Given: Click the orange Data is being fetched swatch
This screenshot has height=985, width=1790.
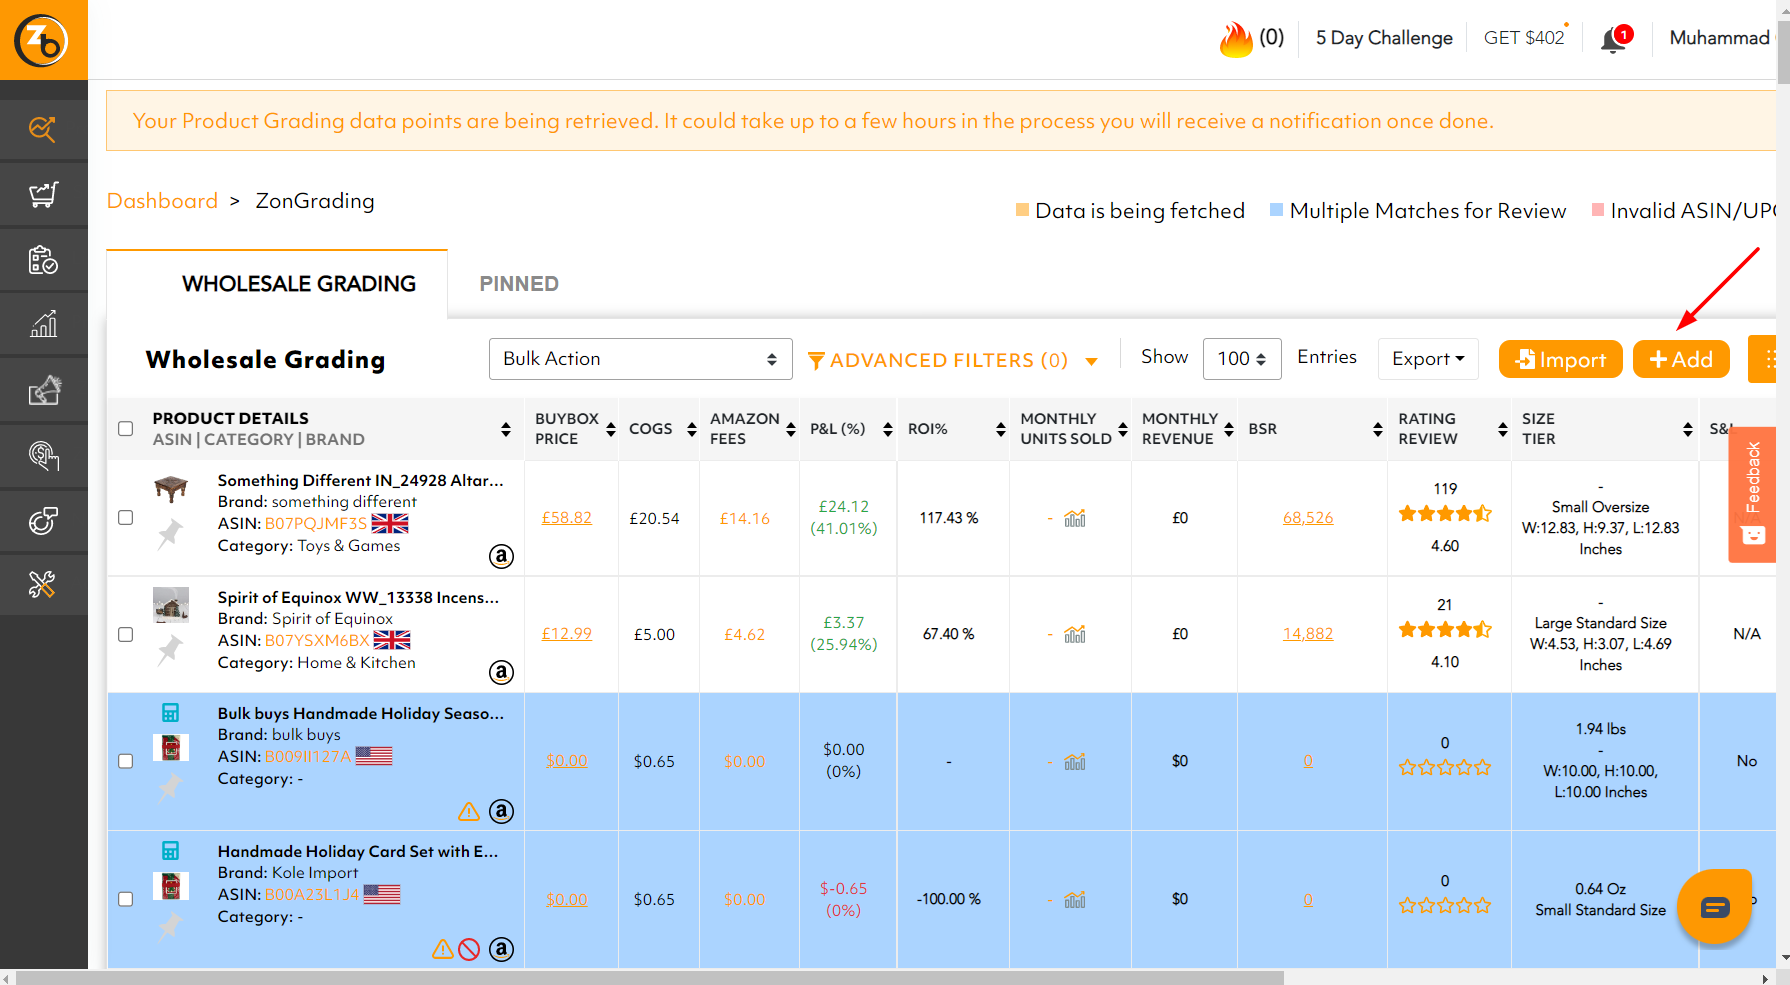Looking at the screenshot, I should click(x=1022, y=210).
